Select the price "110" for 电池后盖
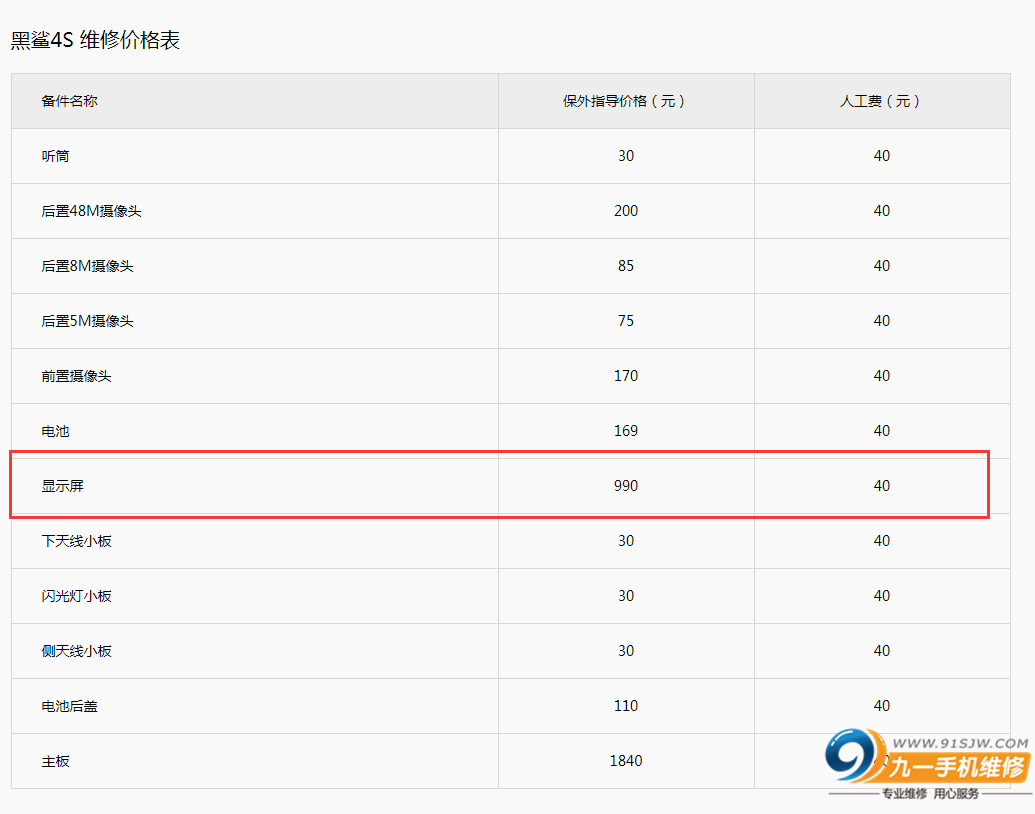This screenshot has width=1035, height=814. [x=626, y=706]
